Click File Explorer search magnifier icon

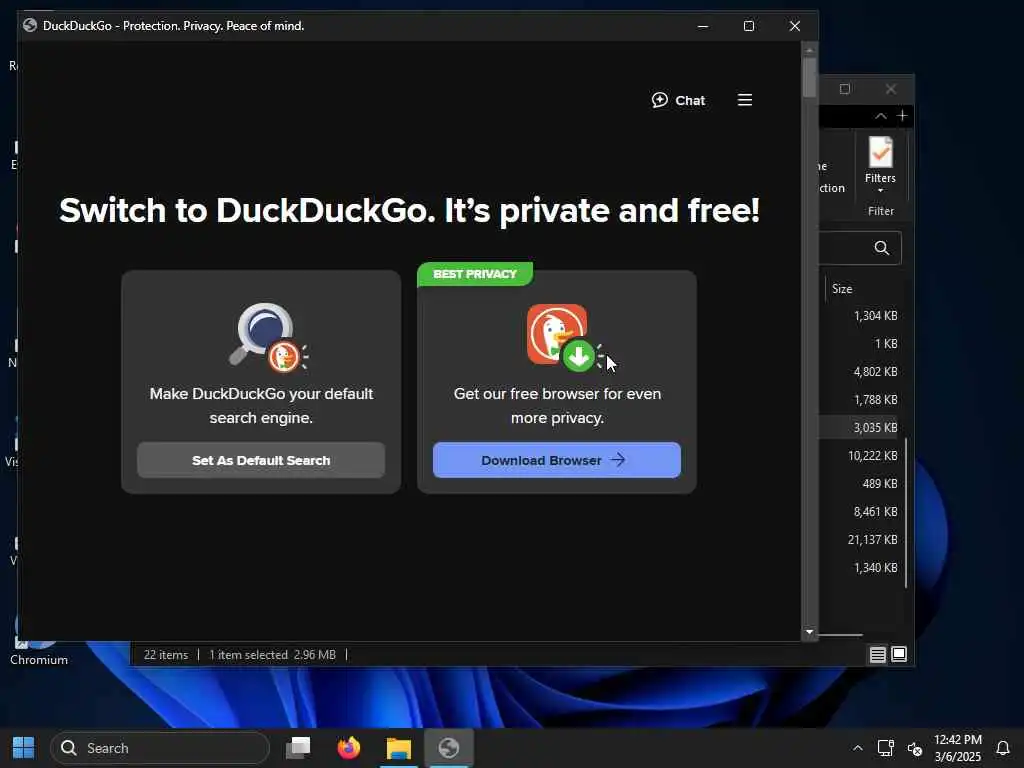click(882, 248)
